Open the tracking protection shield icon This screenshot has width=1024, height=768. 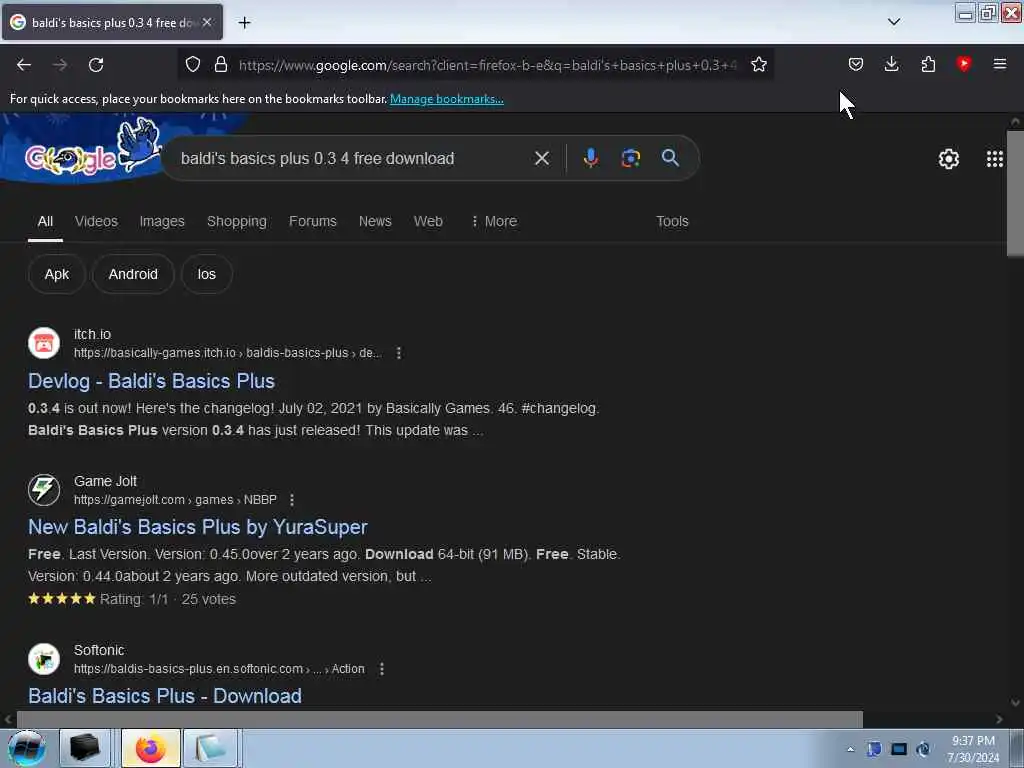point(193,64)
